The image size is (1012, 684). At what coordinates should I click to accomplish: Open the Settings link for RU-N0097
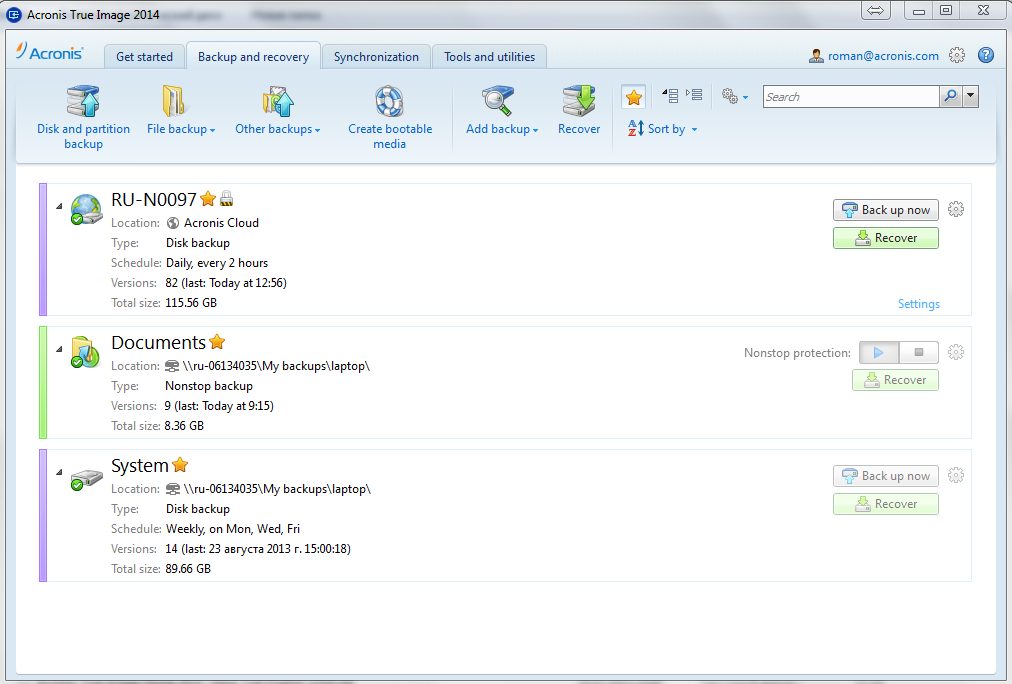[918, 304]
